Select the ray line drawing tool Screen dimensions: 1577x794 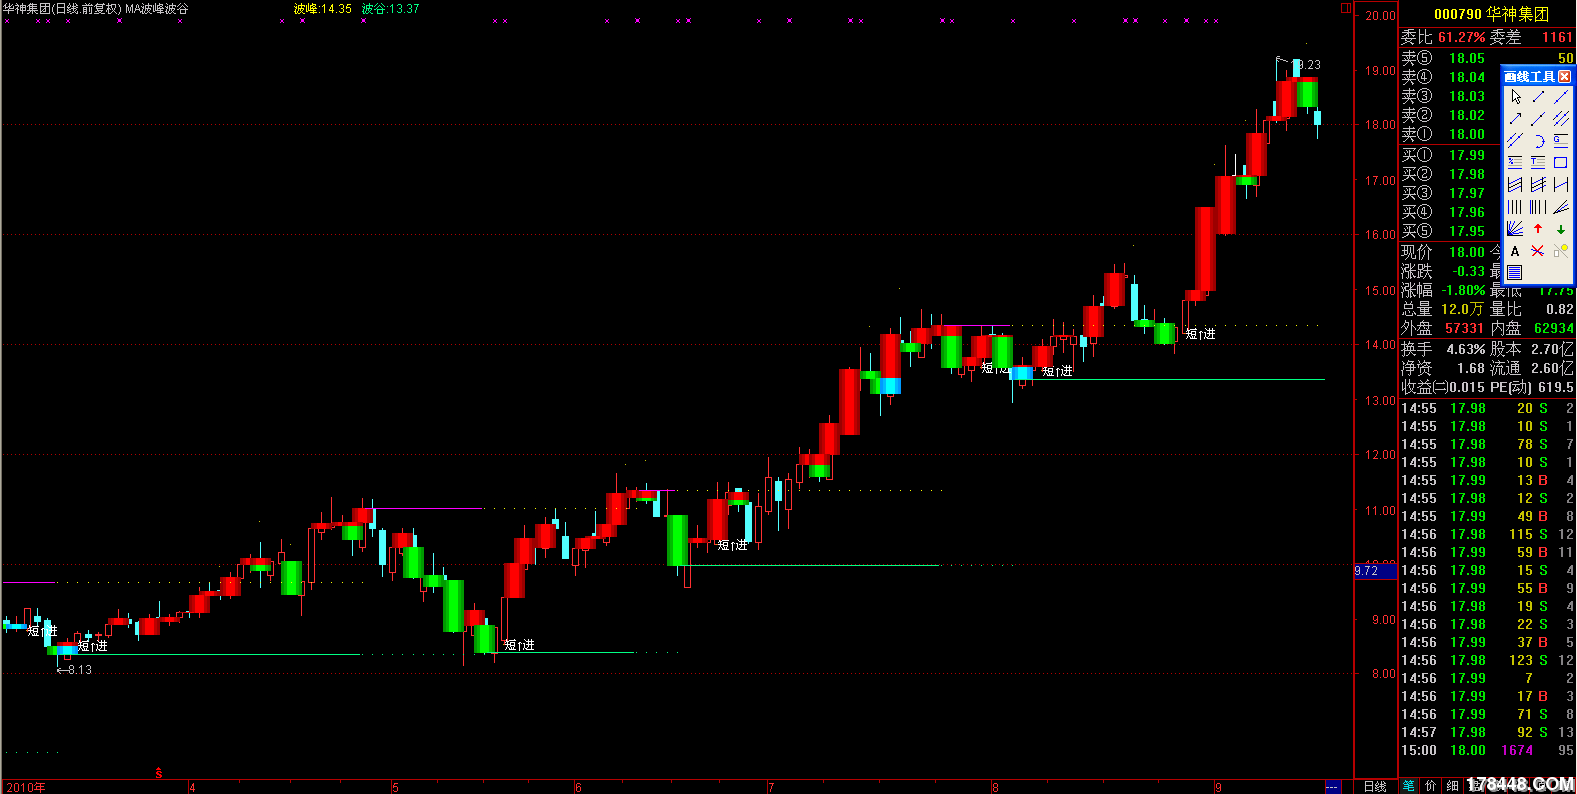point(1538,119)
